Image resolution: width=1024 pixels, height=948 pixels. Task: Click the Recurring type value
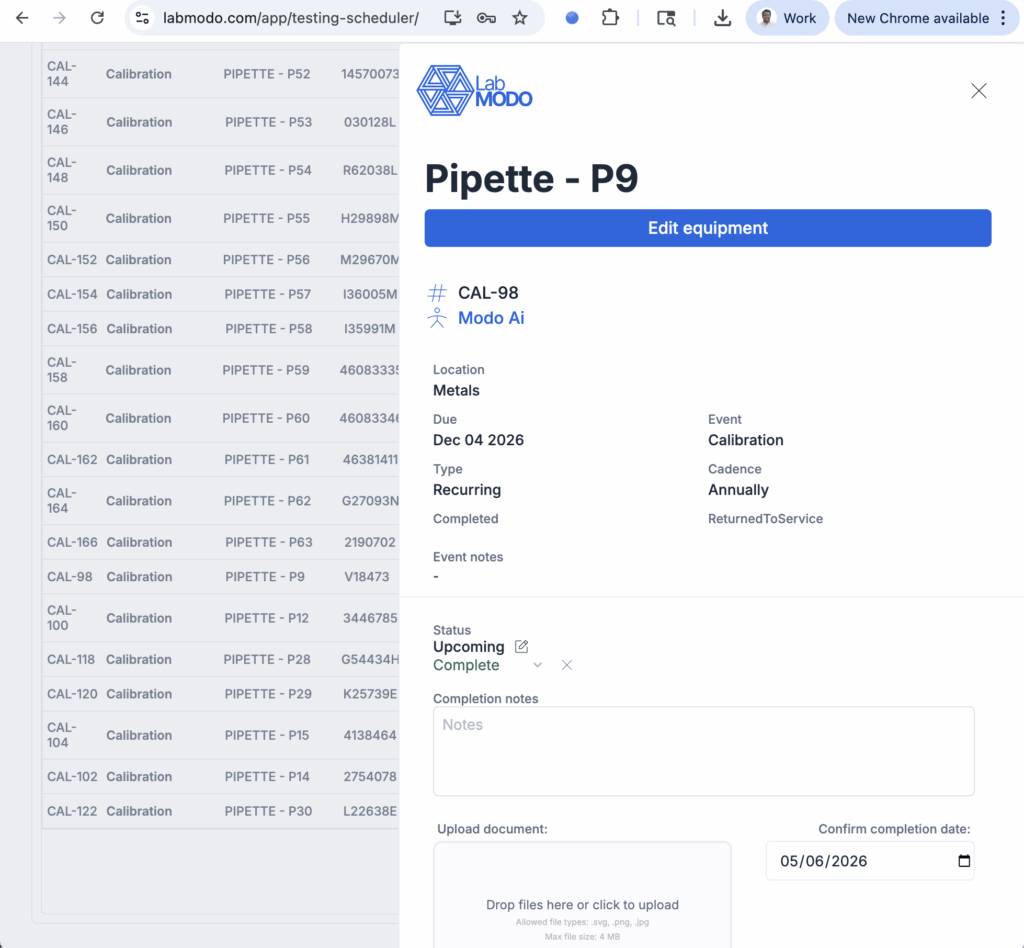coord(467,490)
